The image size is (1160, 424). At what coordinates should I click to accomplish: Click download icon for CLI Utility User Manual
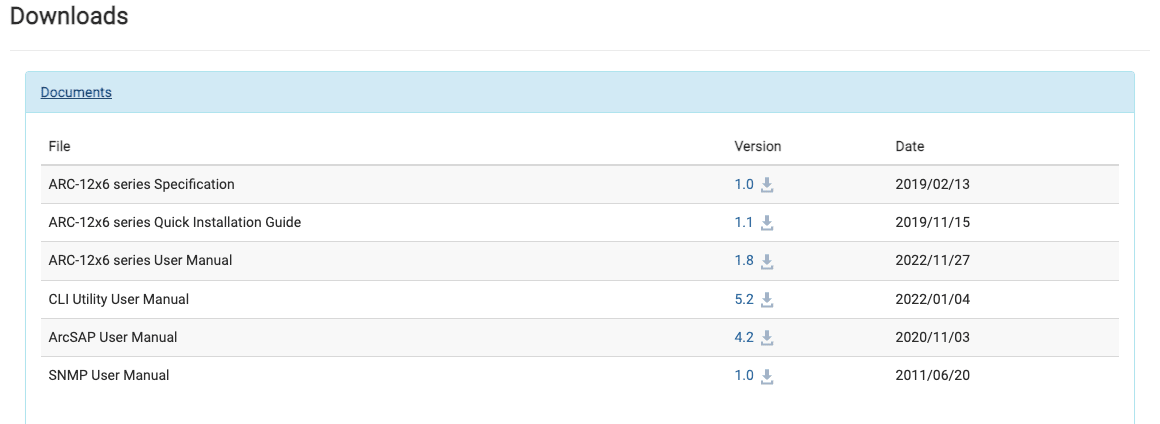coord(767,299)
